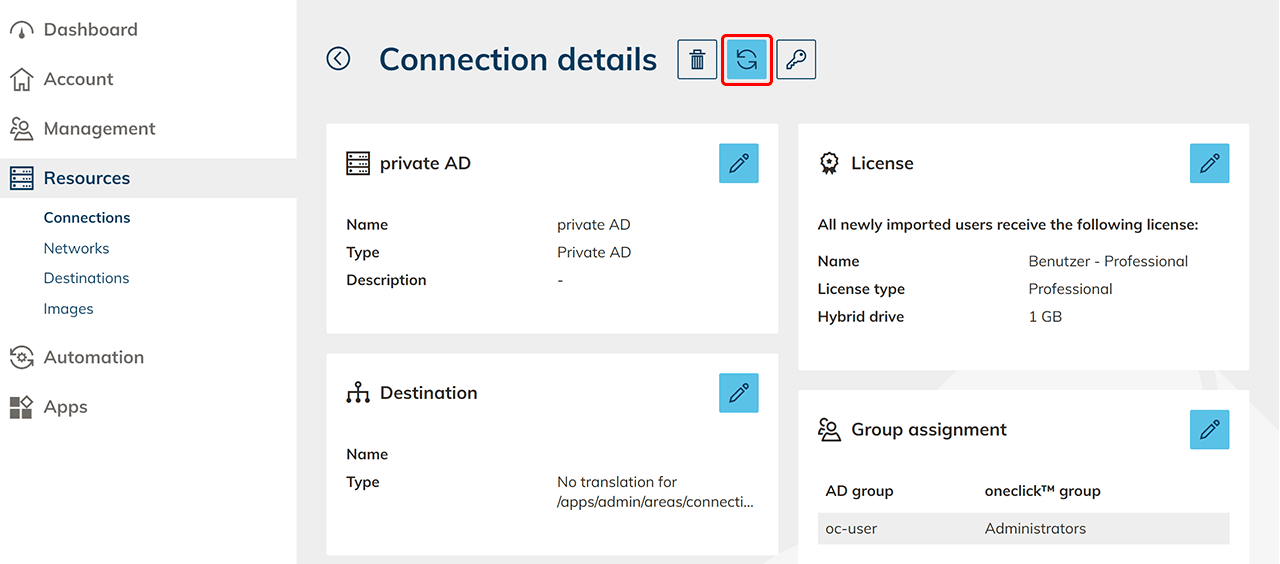Open the key credentials icon

[x=796, y=60]
